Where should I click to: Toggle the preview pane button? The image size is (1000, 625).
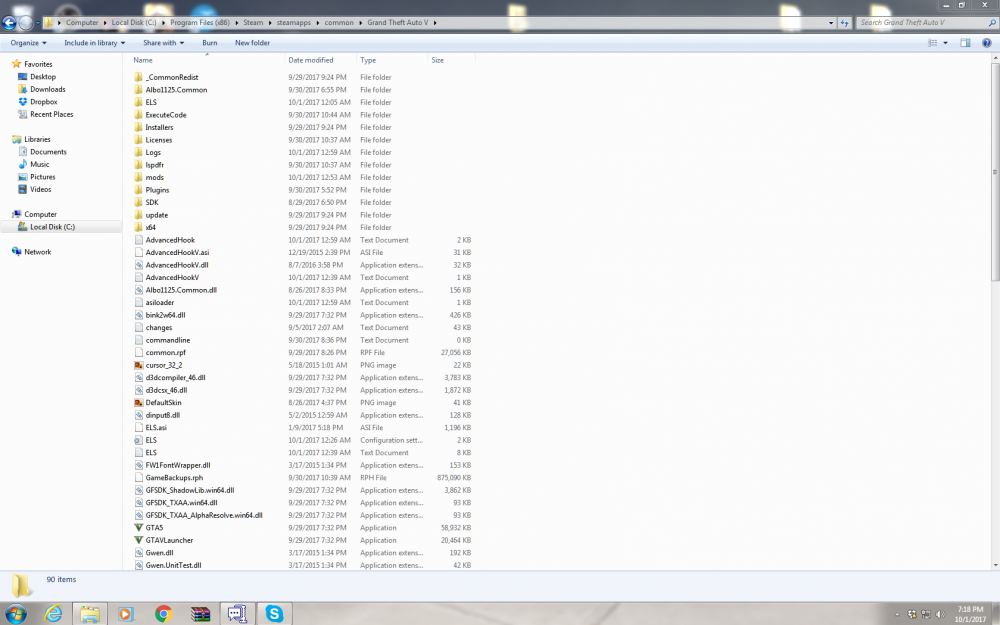click(x=965, y=43)
